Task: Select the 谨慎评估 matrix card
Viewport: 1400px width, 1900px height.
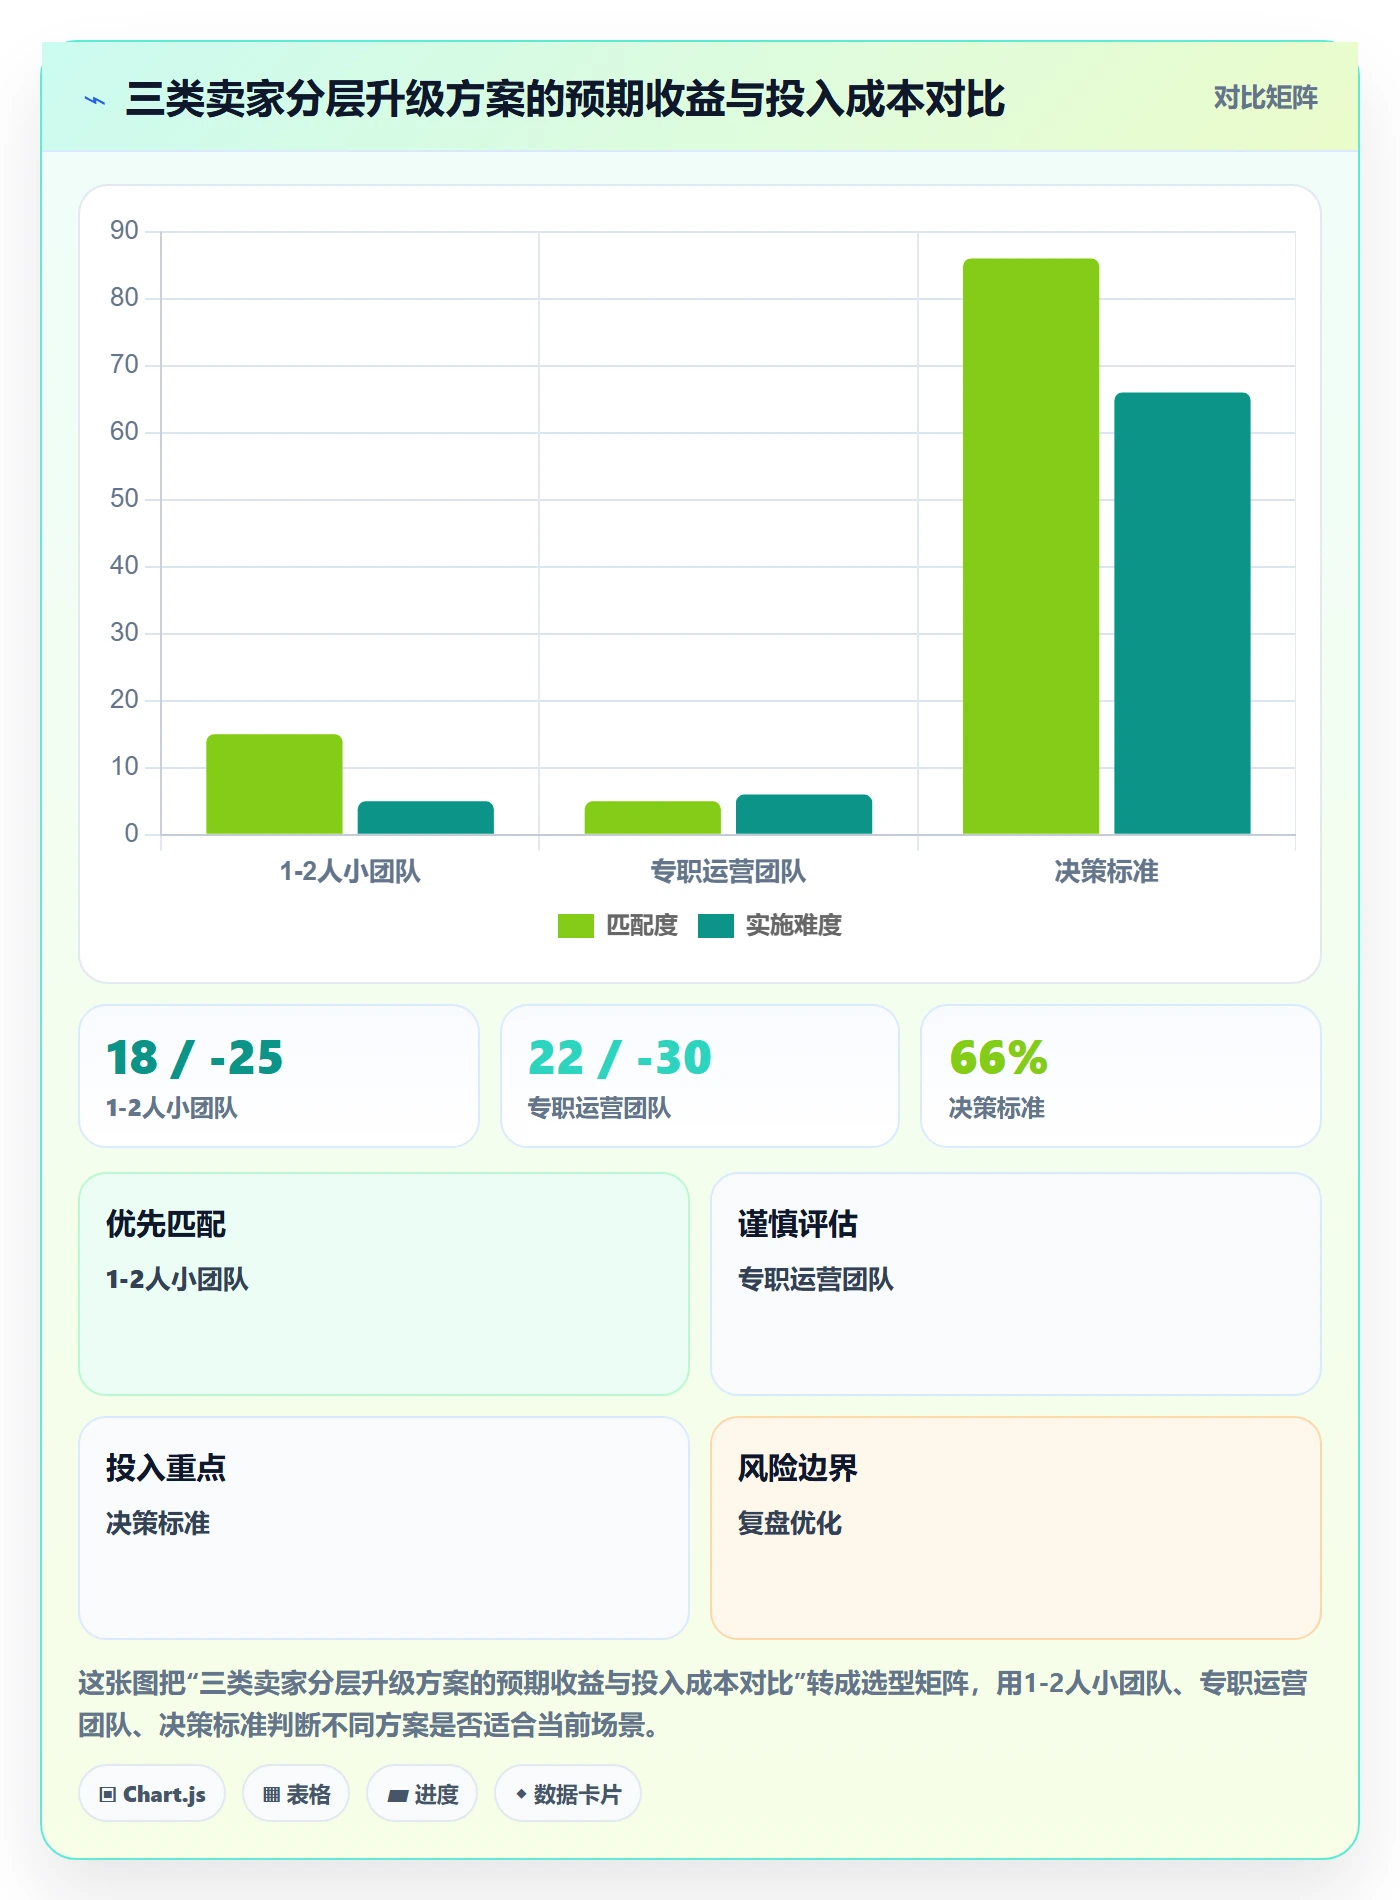Action: (x=1016, y=1284)
